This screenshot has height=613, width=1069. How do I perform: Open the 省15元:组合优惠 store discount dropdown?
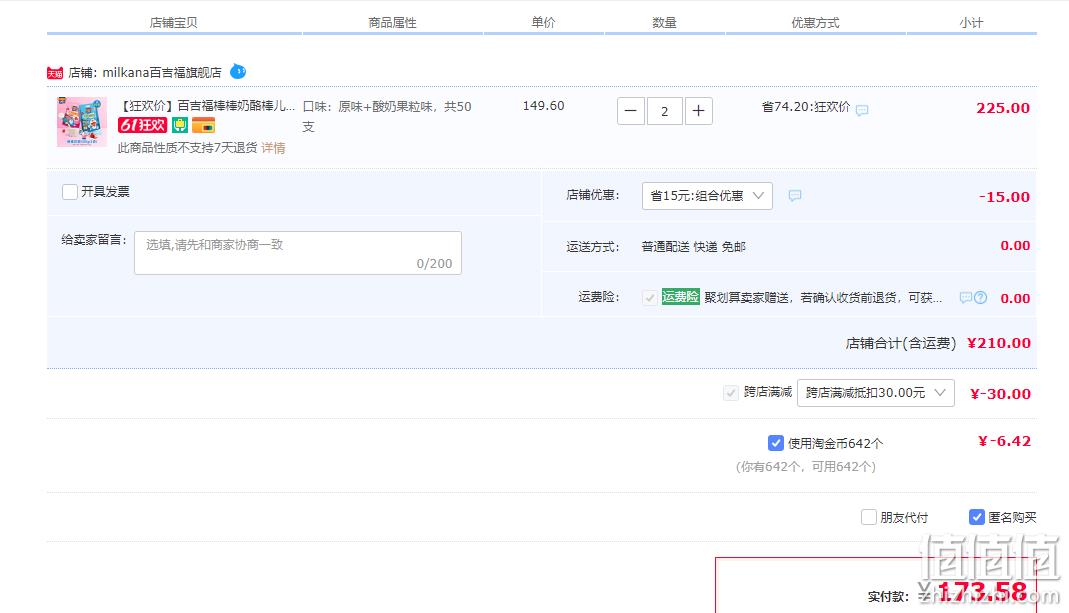707,196
